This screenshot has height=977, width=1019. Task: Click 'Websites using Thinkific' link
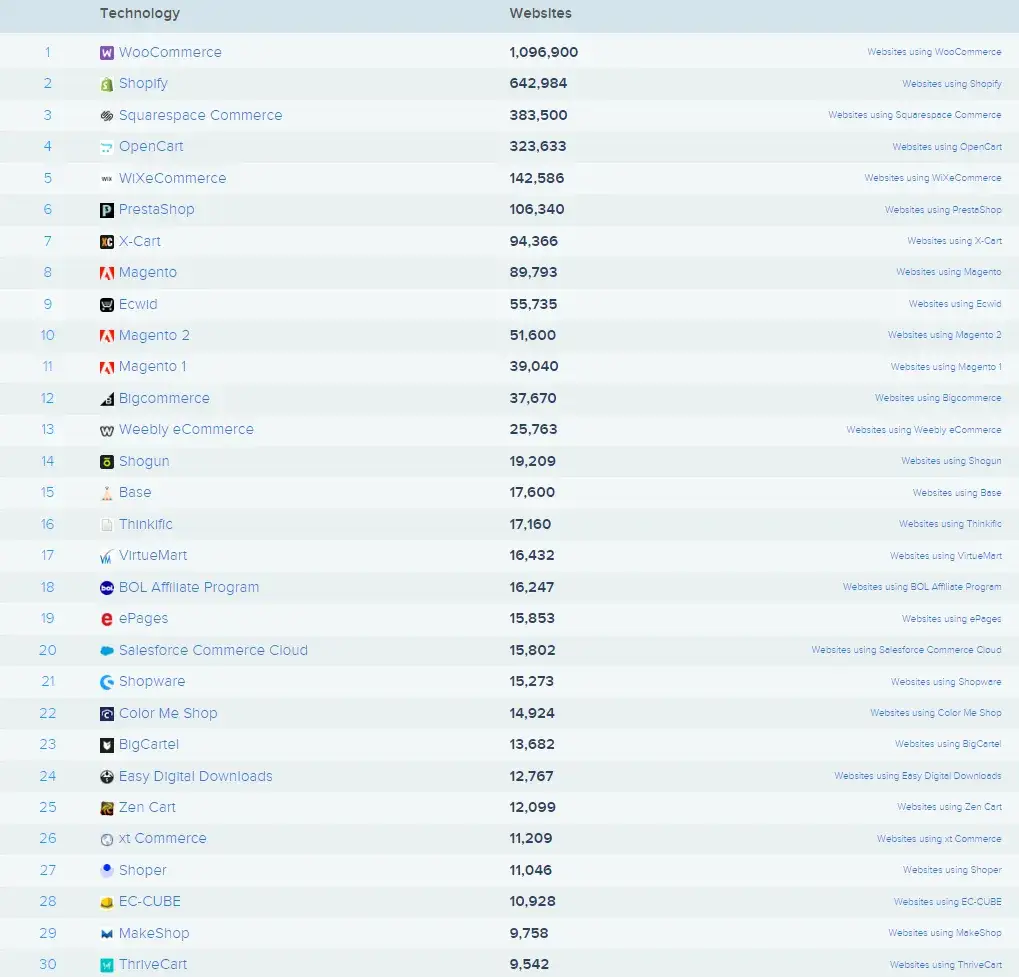pyautogui.click(x=950, y=524)
